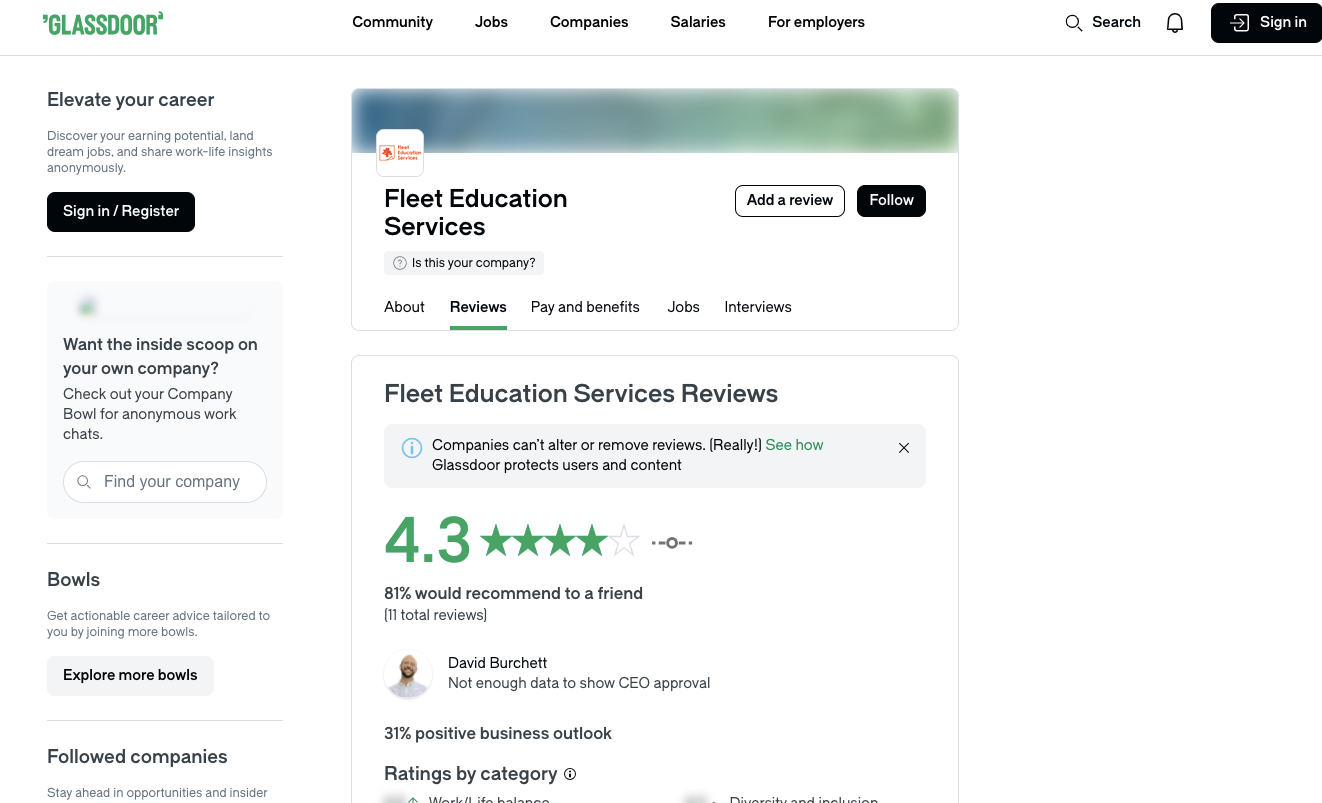1322x803 pixels.
Task: Open the Companies navigation menu item
Action: [589, 22]
